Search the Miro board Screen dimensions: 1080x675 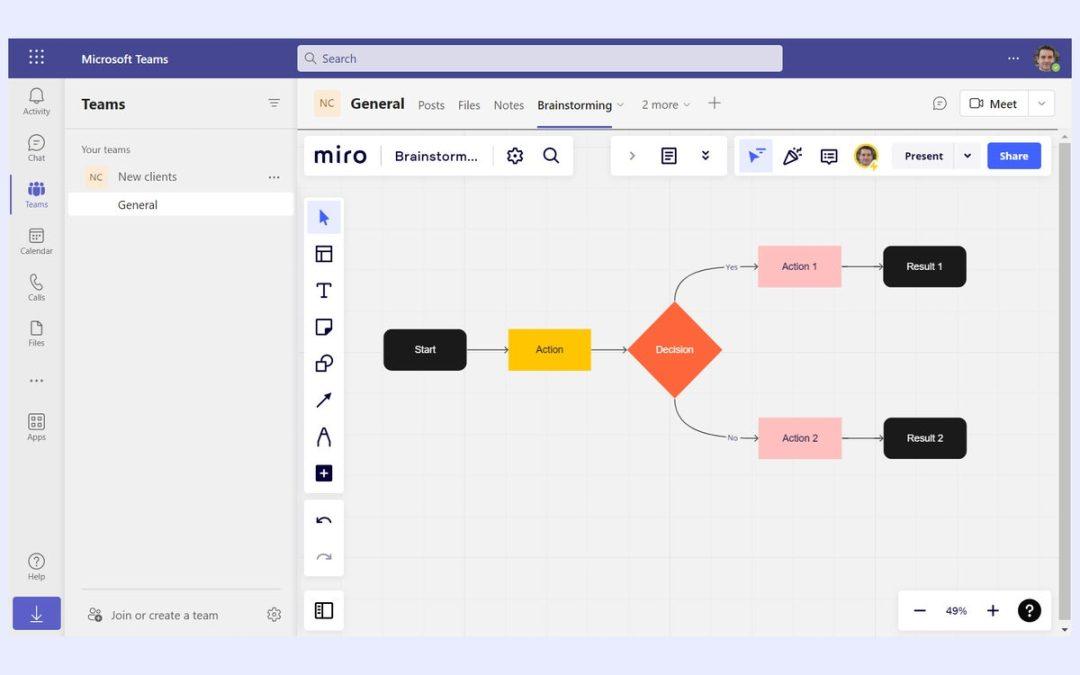(x=551, y=156)
